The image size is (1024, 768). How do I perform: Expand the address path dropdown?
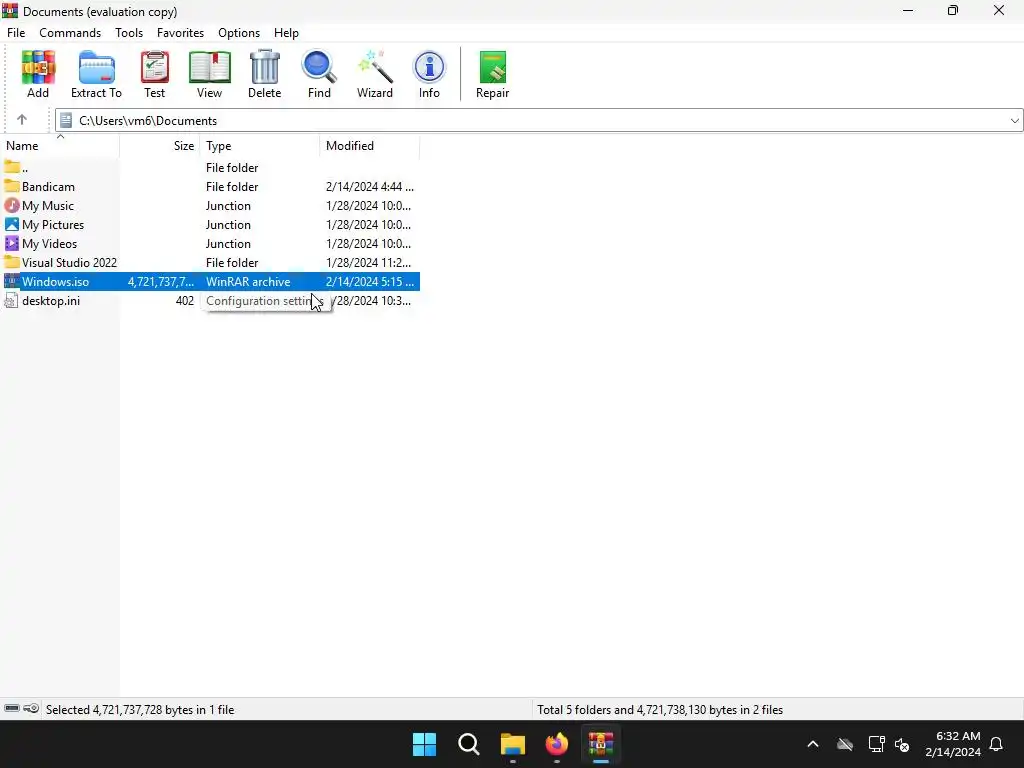[1014, 121]
